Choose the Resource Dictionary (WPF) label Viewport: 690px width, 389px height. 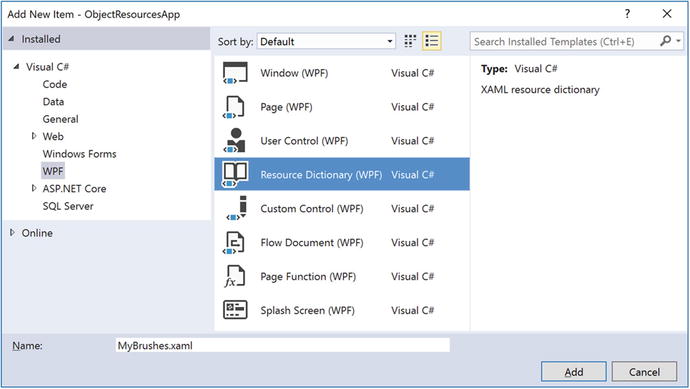[321, 175]
